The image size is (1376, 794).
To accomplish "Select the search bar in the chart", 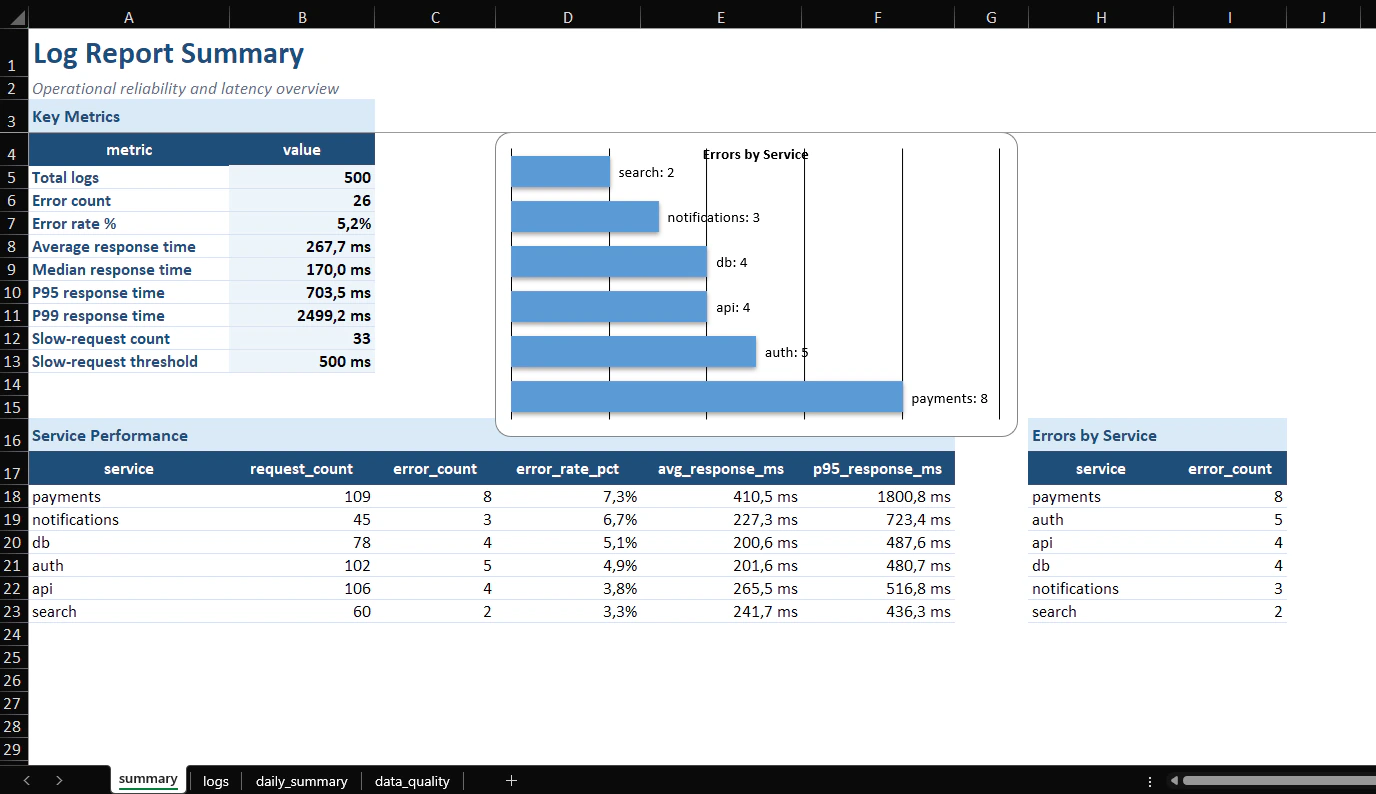I will 560,172.
